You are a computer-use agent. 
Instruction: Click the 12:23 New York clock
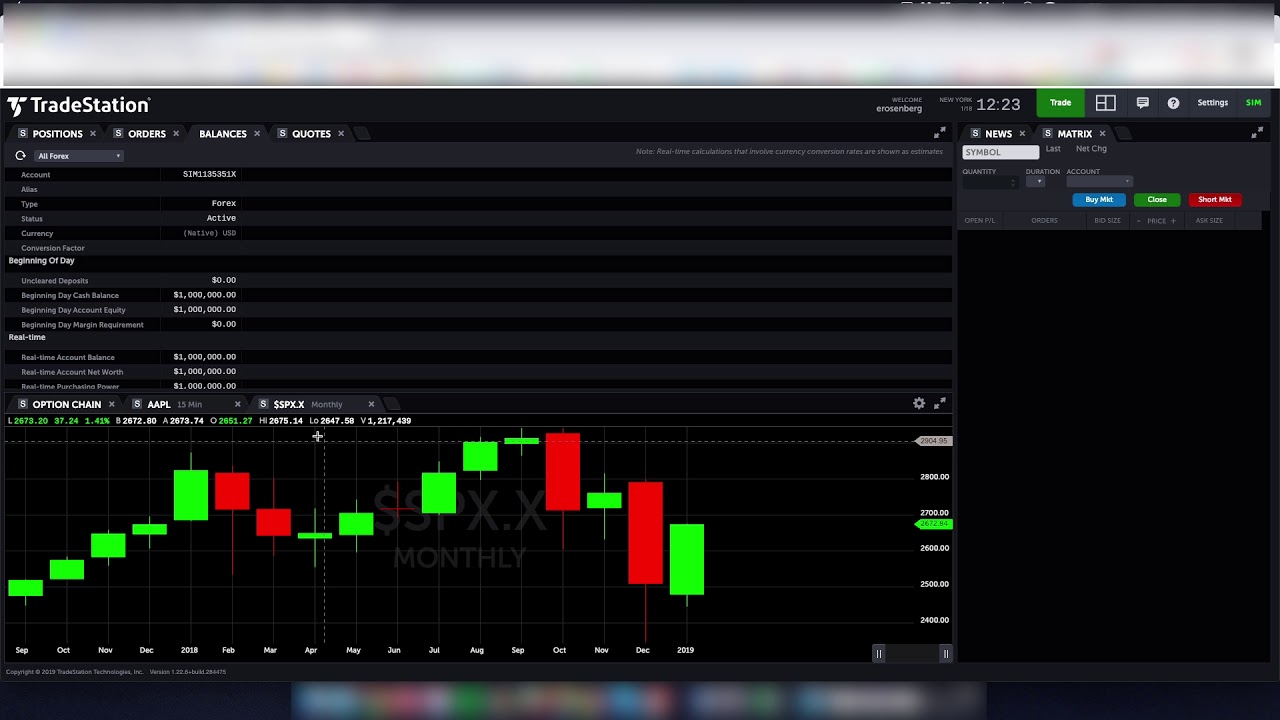tap(998, 104)
